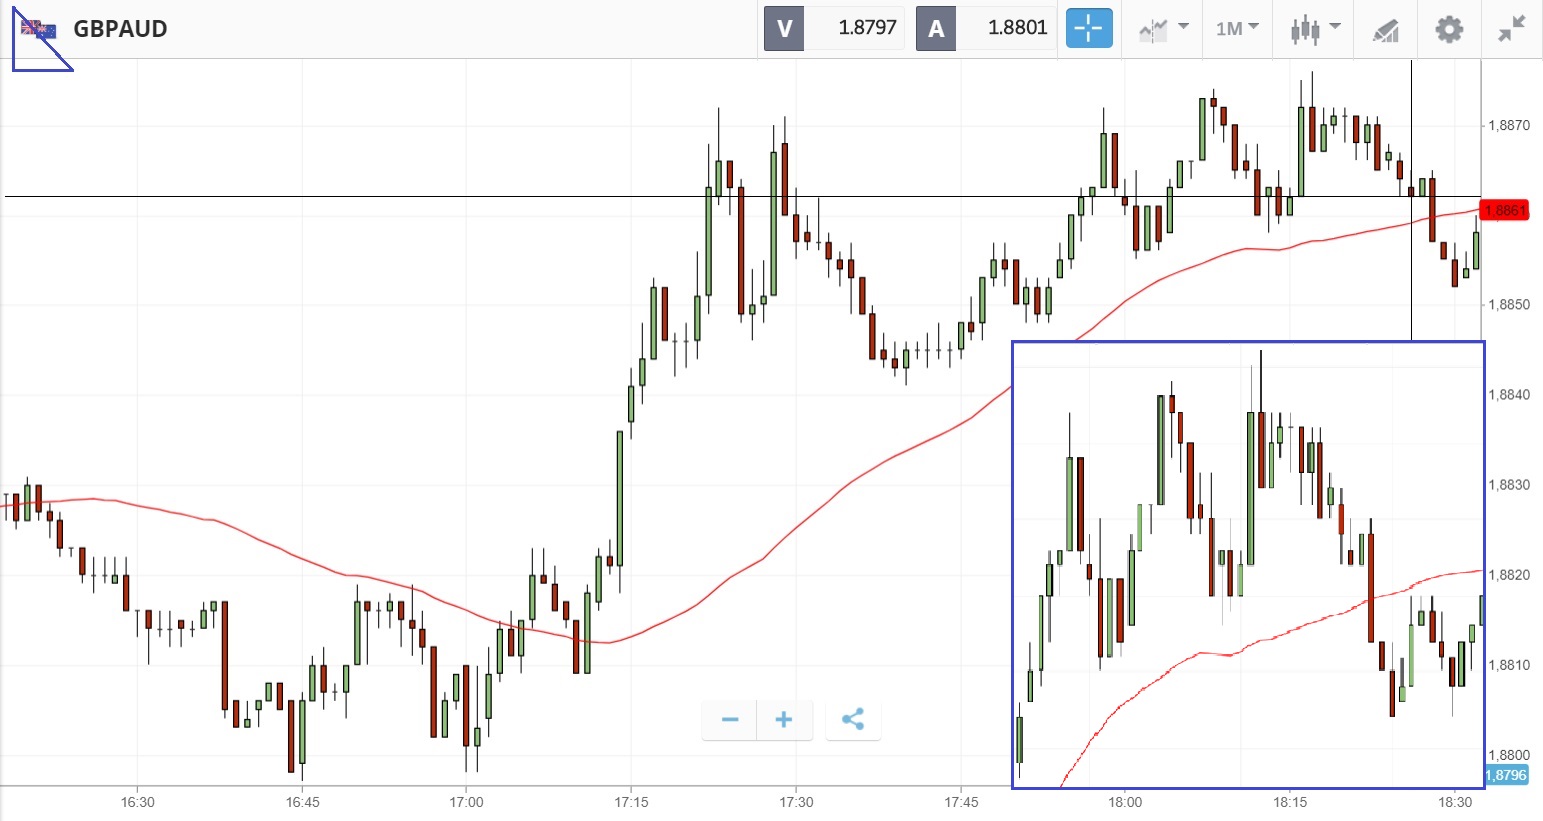
Task: Toggle the blue crosshair tool
Action: coord(1088,28)
